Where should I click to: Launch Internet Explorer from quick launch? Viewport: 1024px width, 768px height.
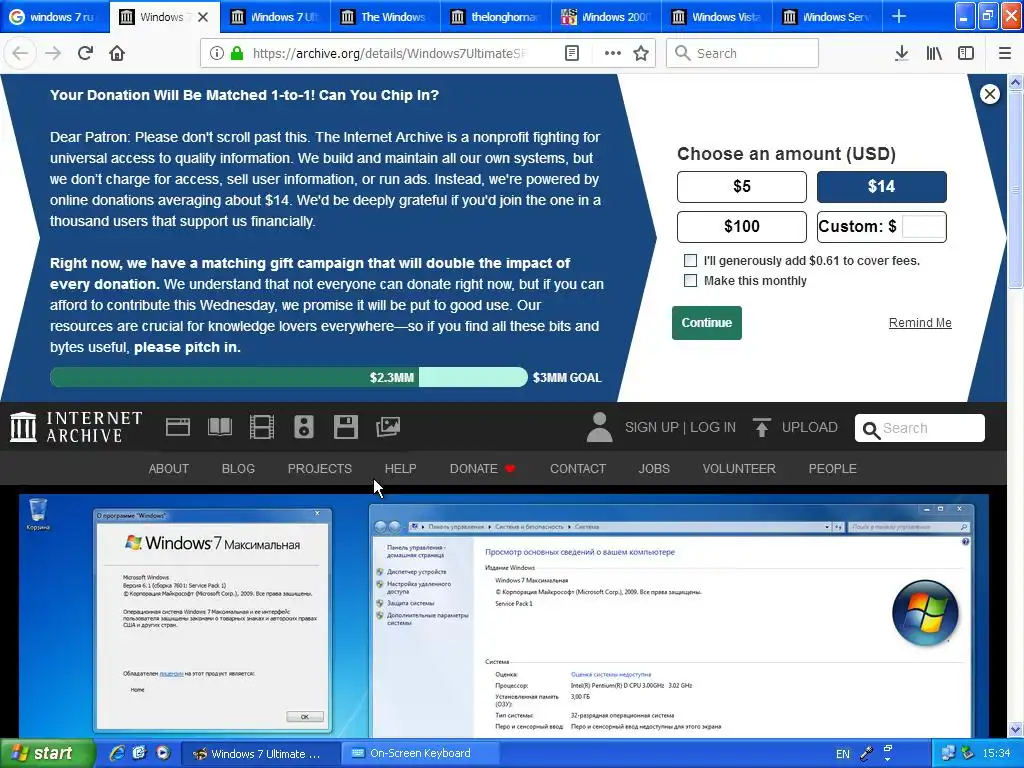point(117,753)
